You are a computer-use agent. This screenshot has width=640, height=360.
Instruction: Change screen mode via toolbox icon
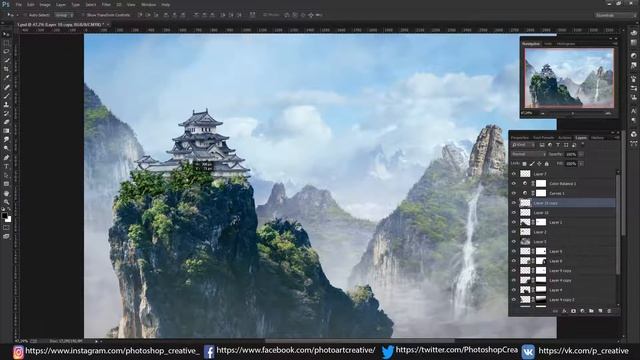tap(6, 236)
